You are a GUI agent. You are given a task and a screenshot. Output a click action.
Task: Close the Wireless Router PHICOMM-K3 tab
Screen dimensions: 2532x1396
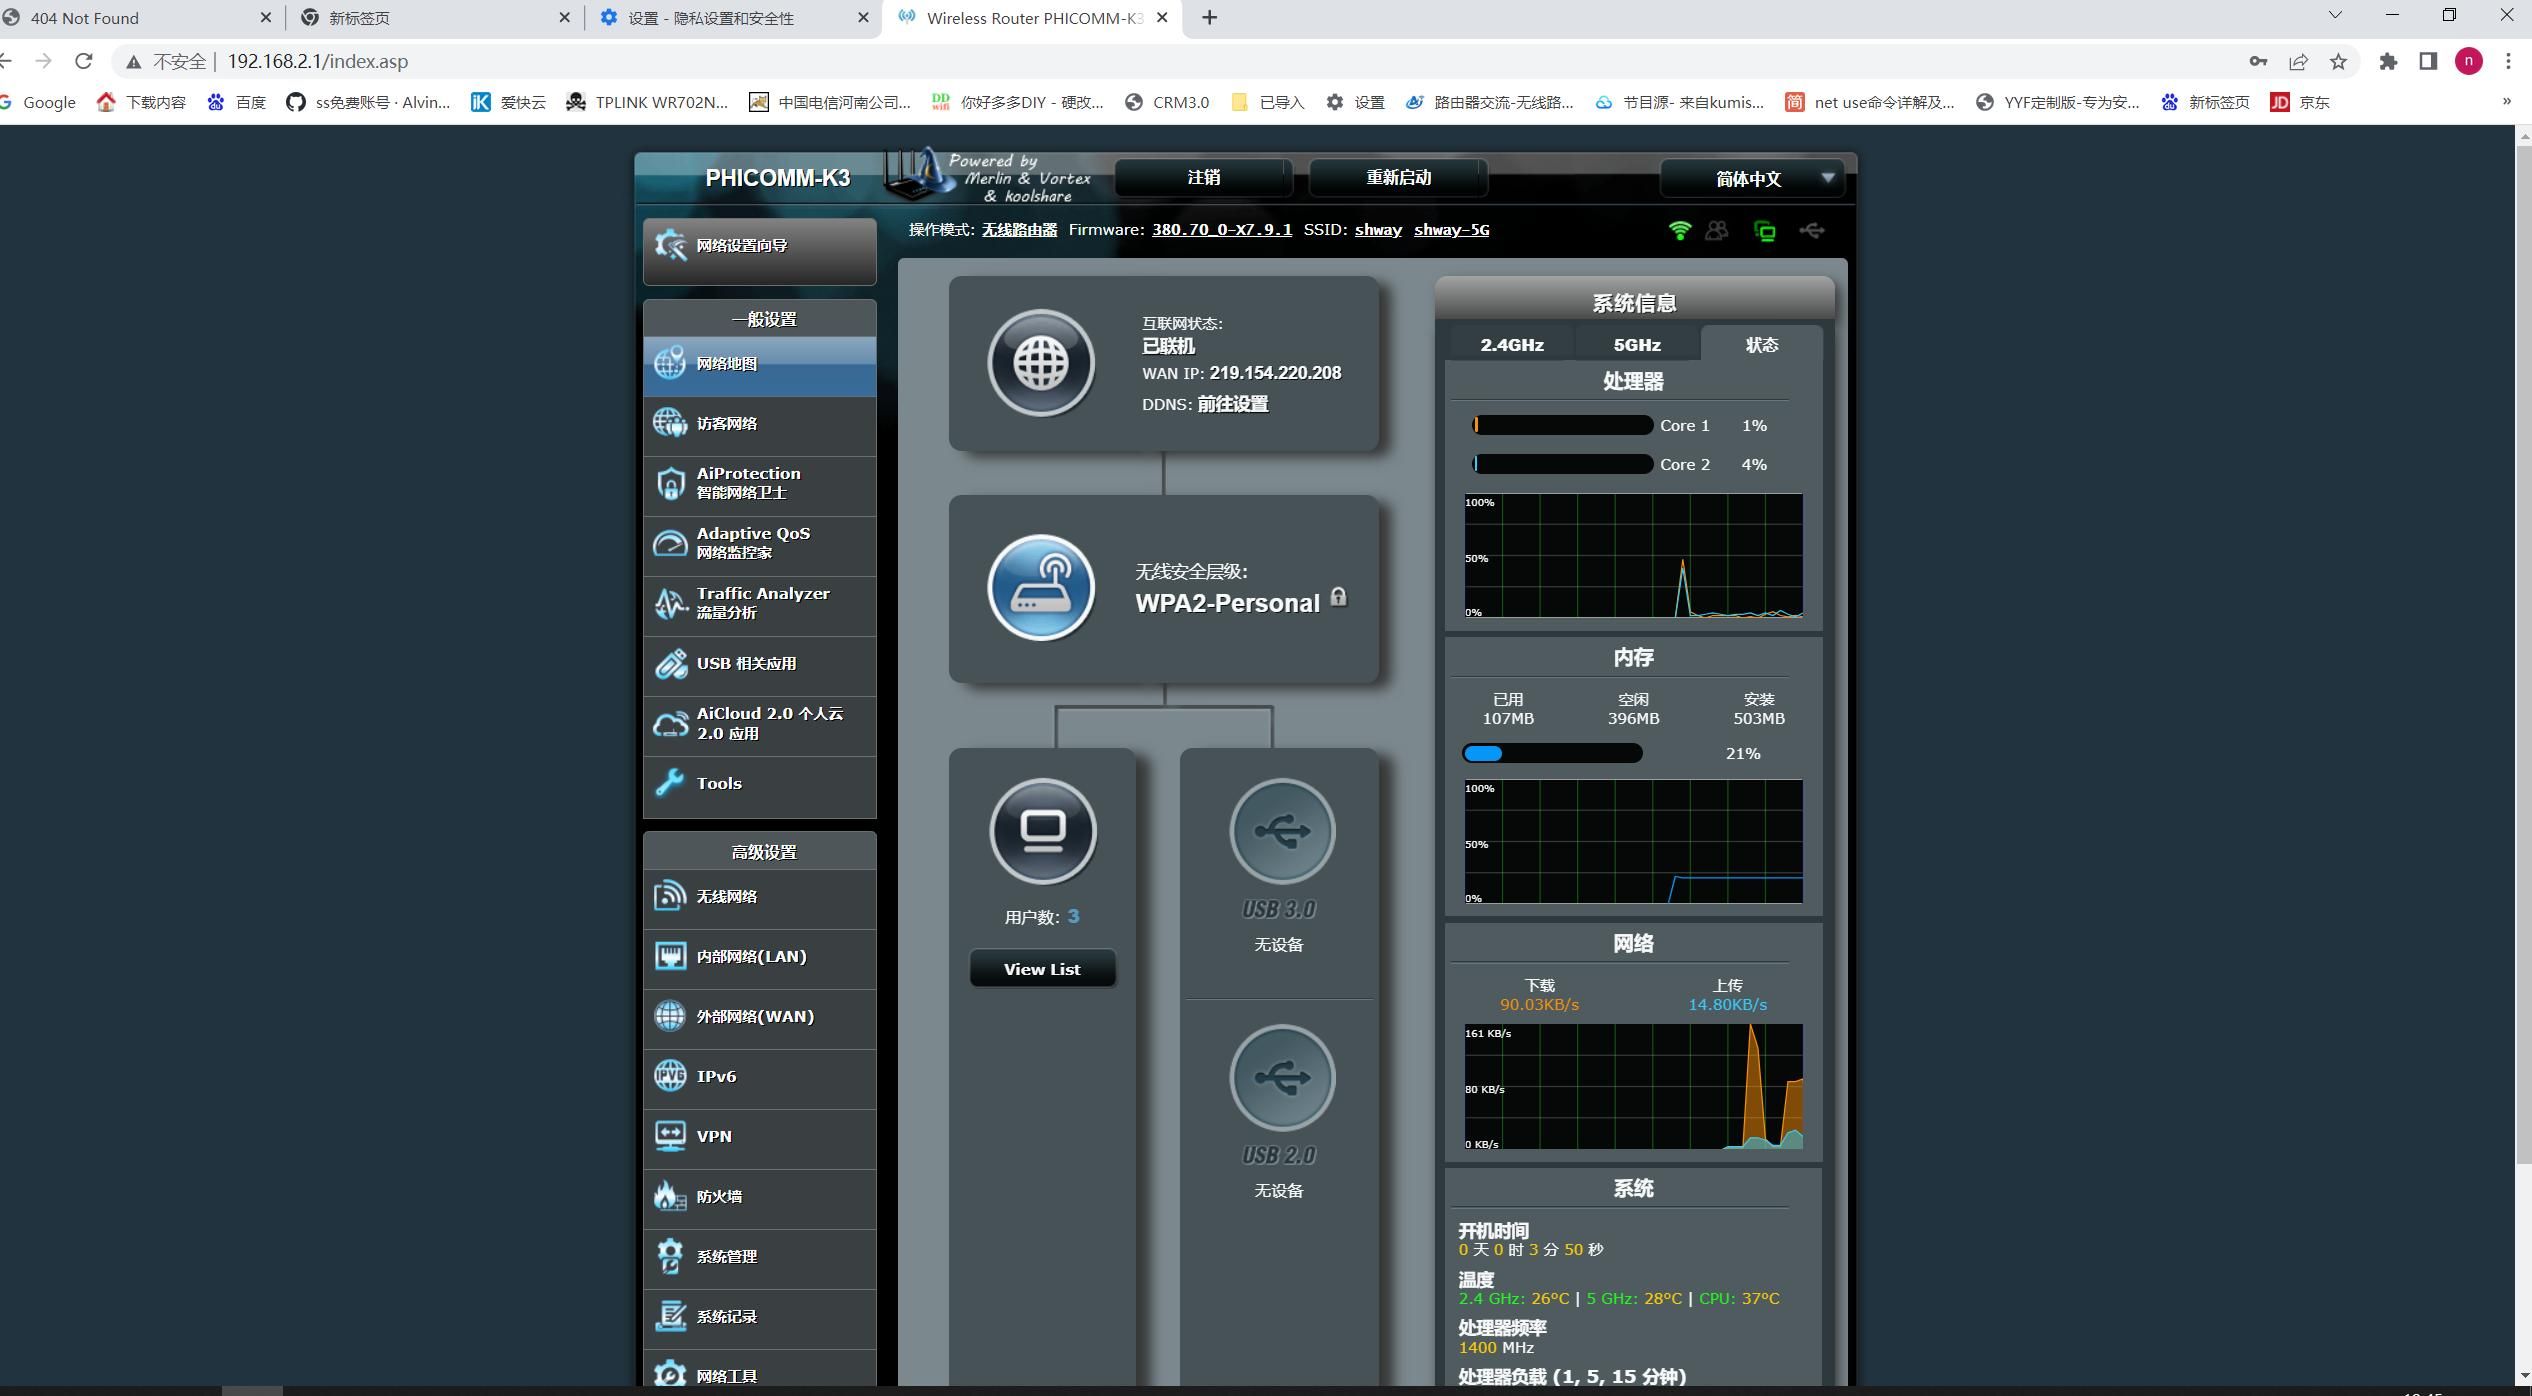[x=1162, y=17]
